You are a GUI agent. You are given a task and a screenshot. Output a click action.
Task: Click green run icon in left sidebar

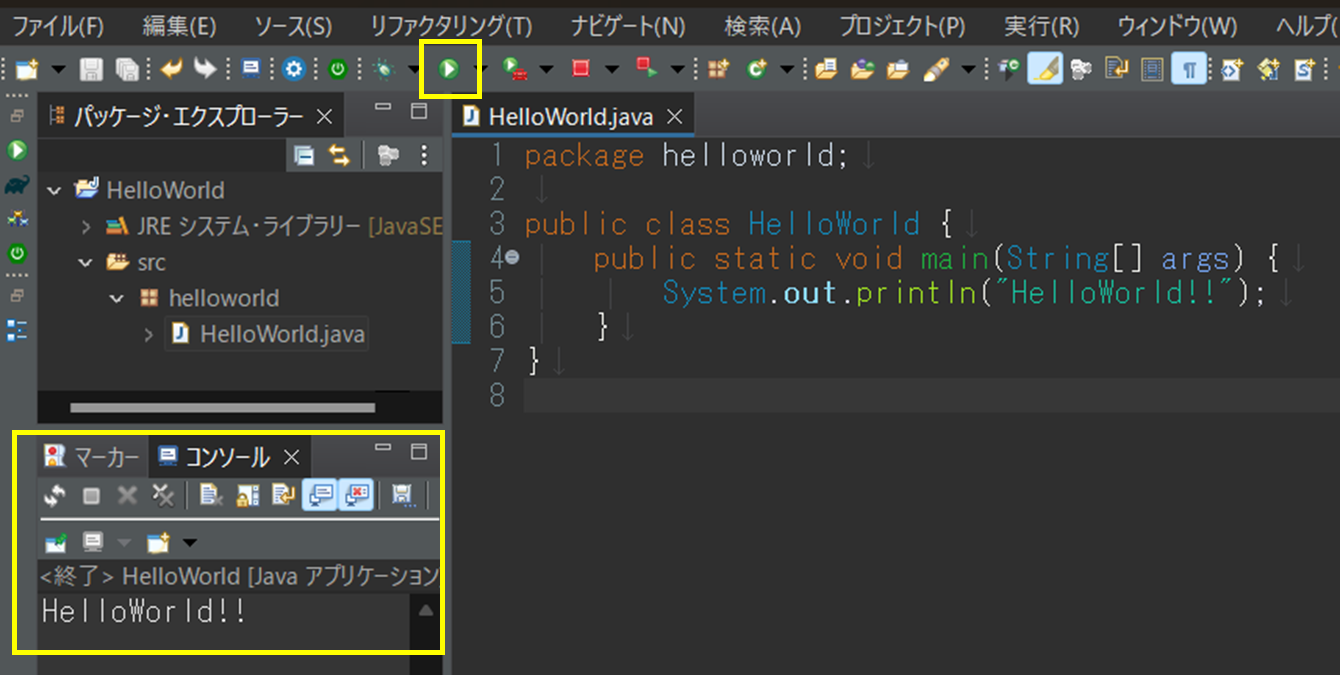click(x=17, y=150)
